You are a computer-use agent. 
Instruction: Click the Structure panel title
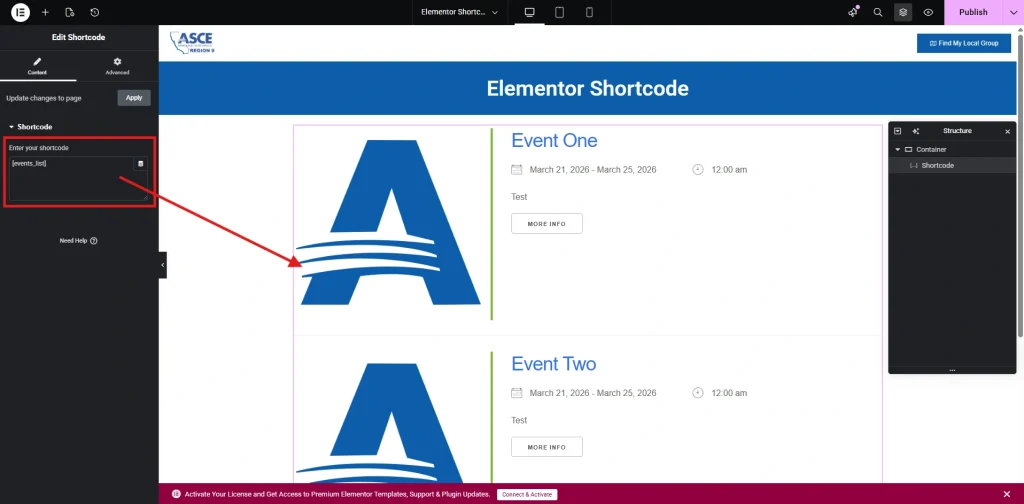pos(957,131)
